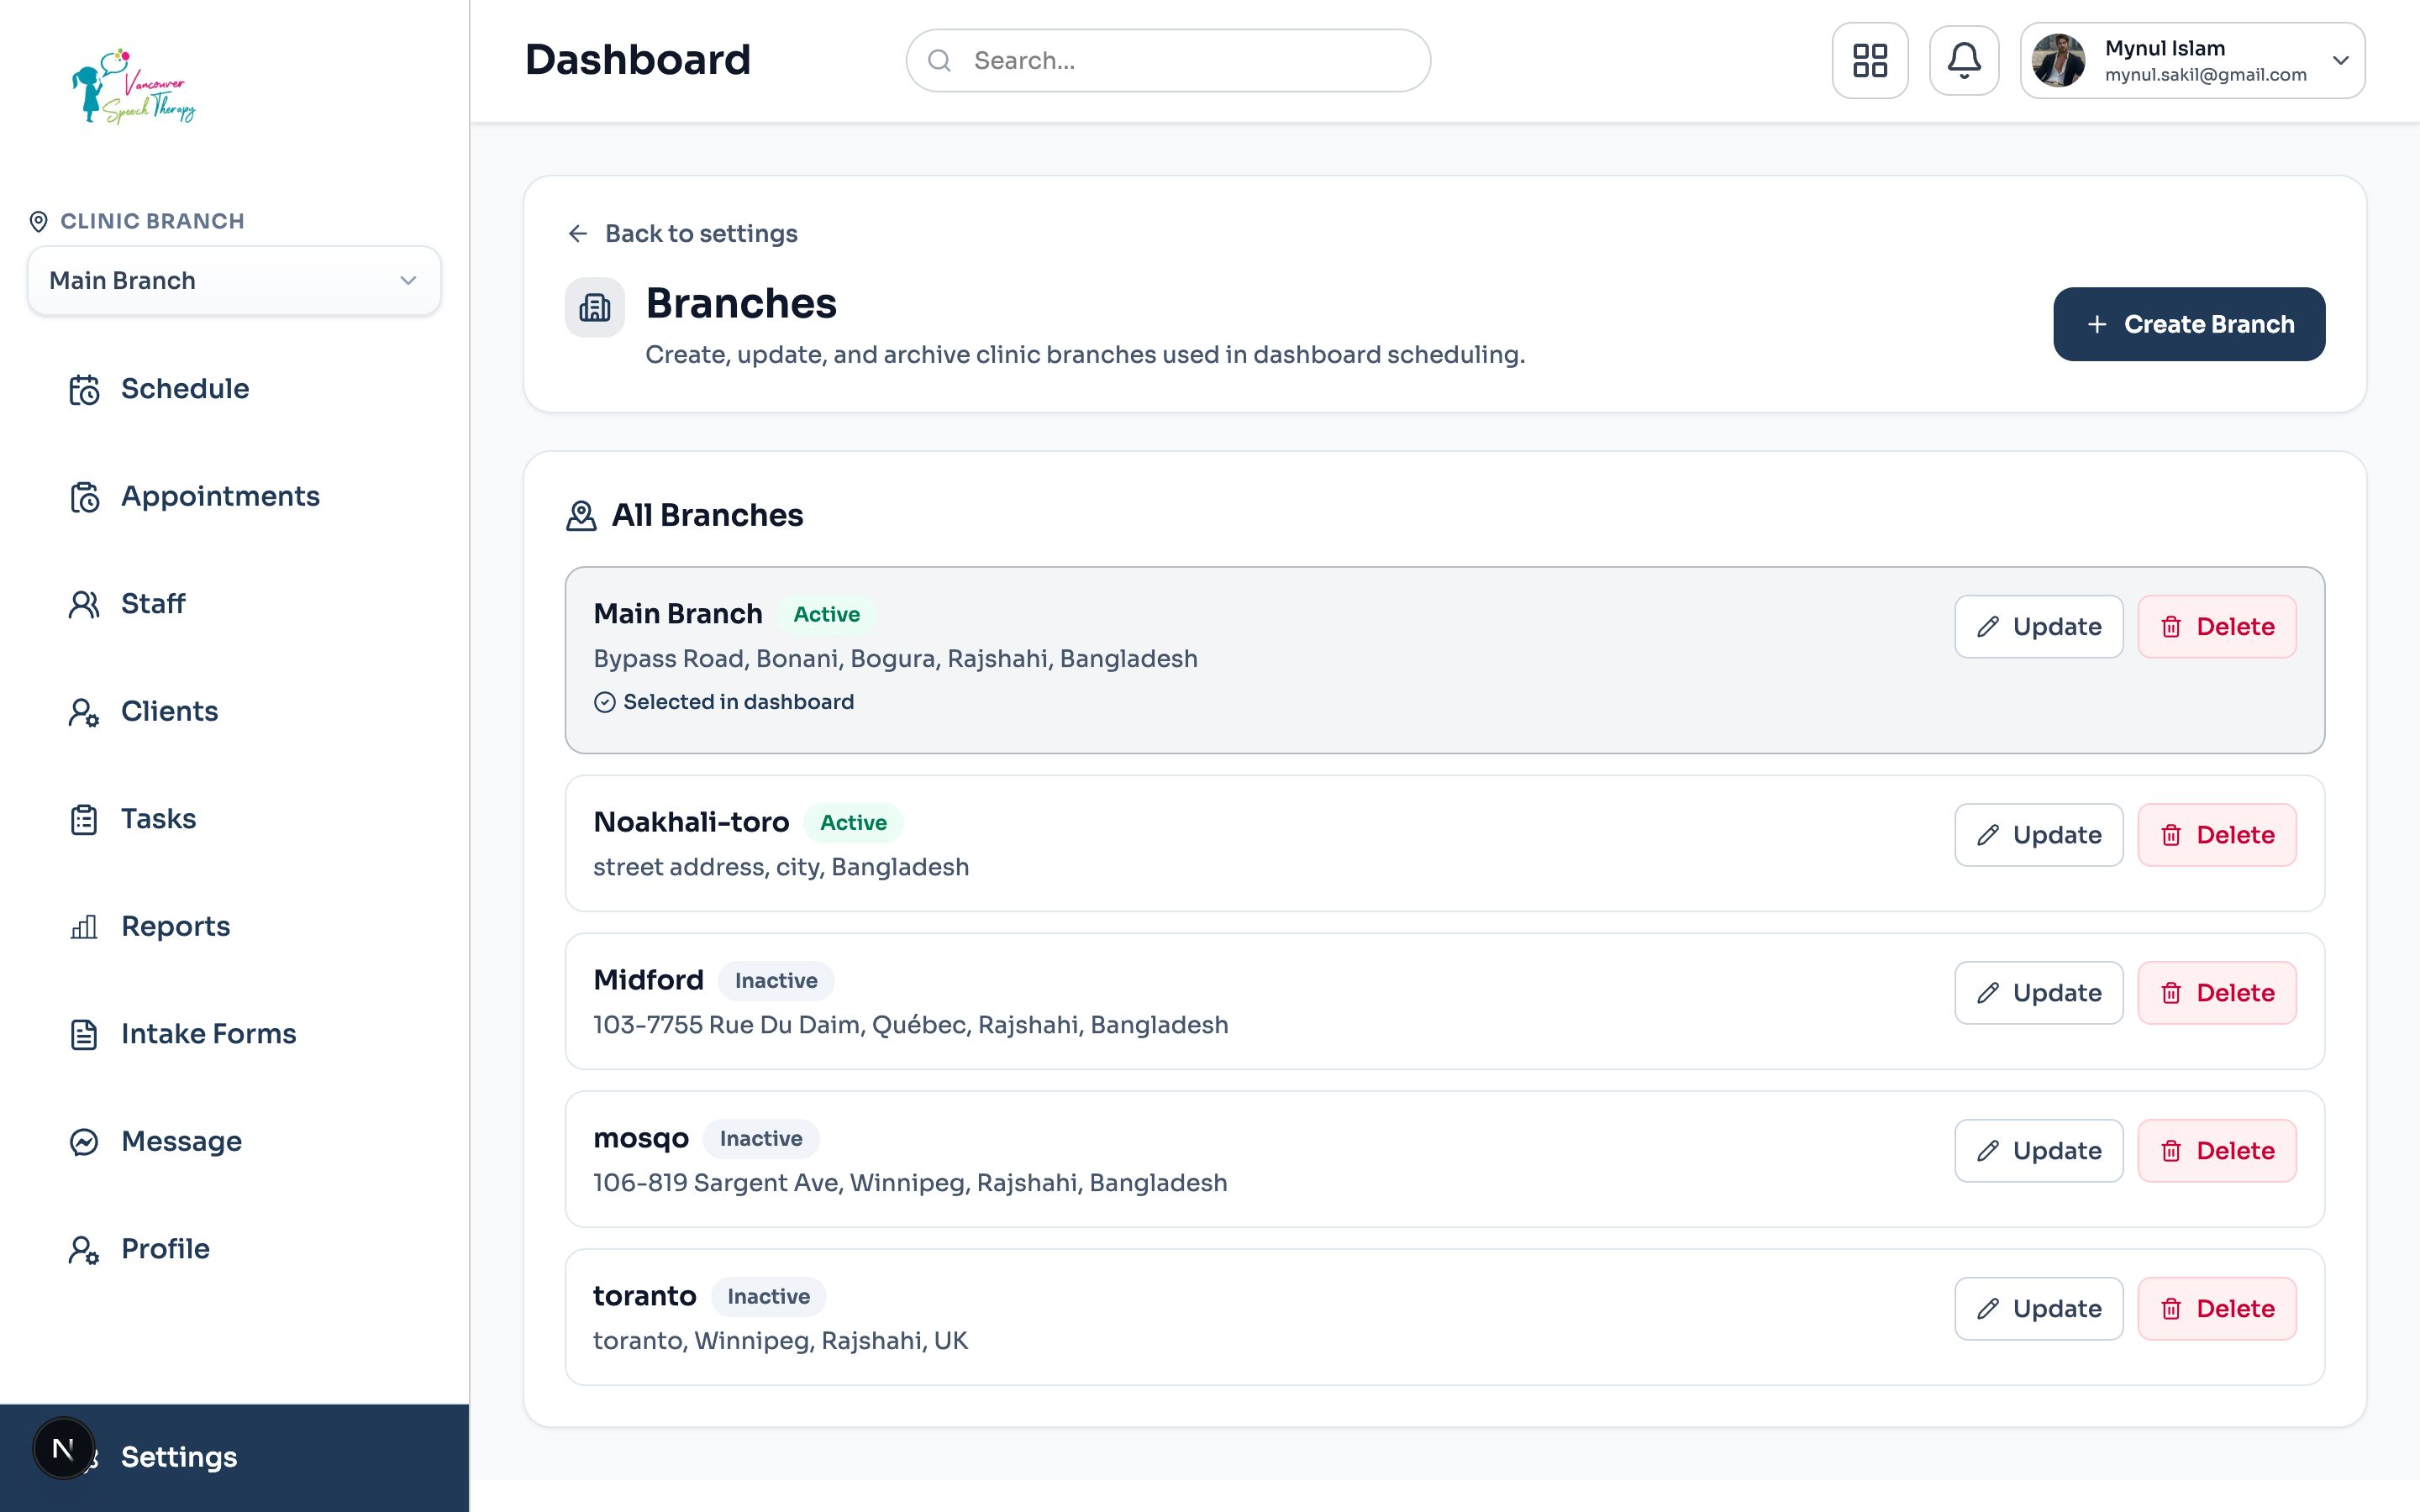Screen dimensions: 2420x1512
Task: Open the apps grid icon
Action: (x=1869, y=60)
